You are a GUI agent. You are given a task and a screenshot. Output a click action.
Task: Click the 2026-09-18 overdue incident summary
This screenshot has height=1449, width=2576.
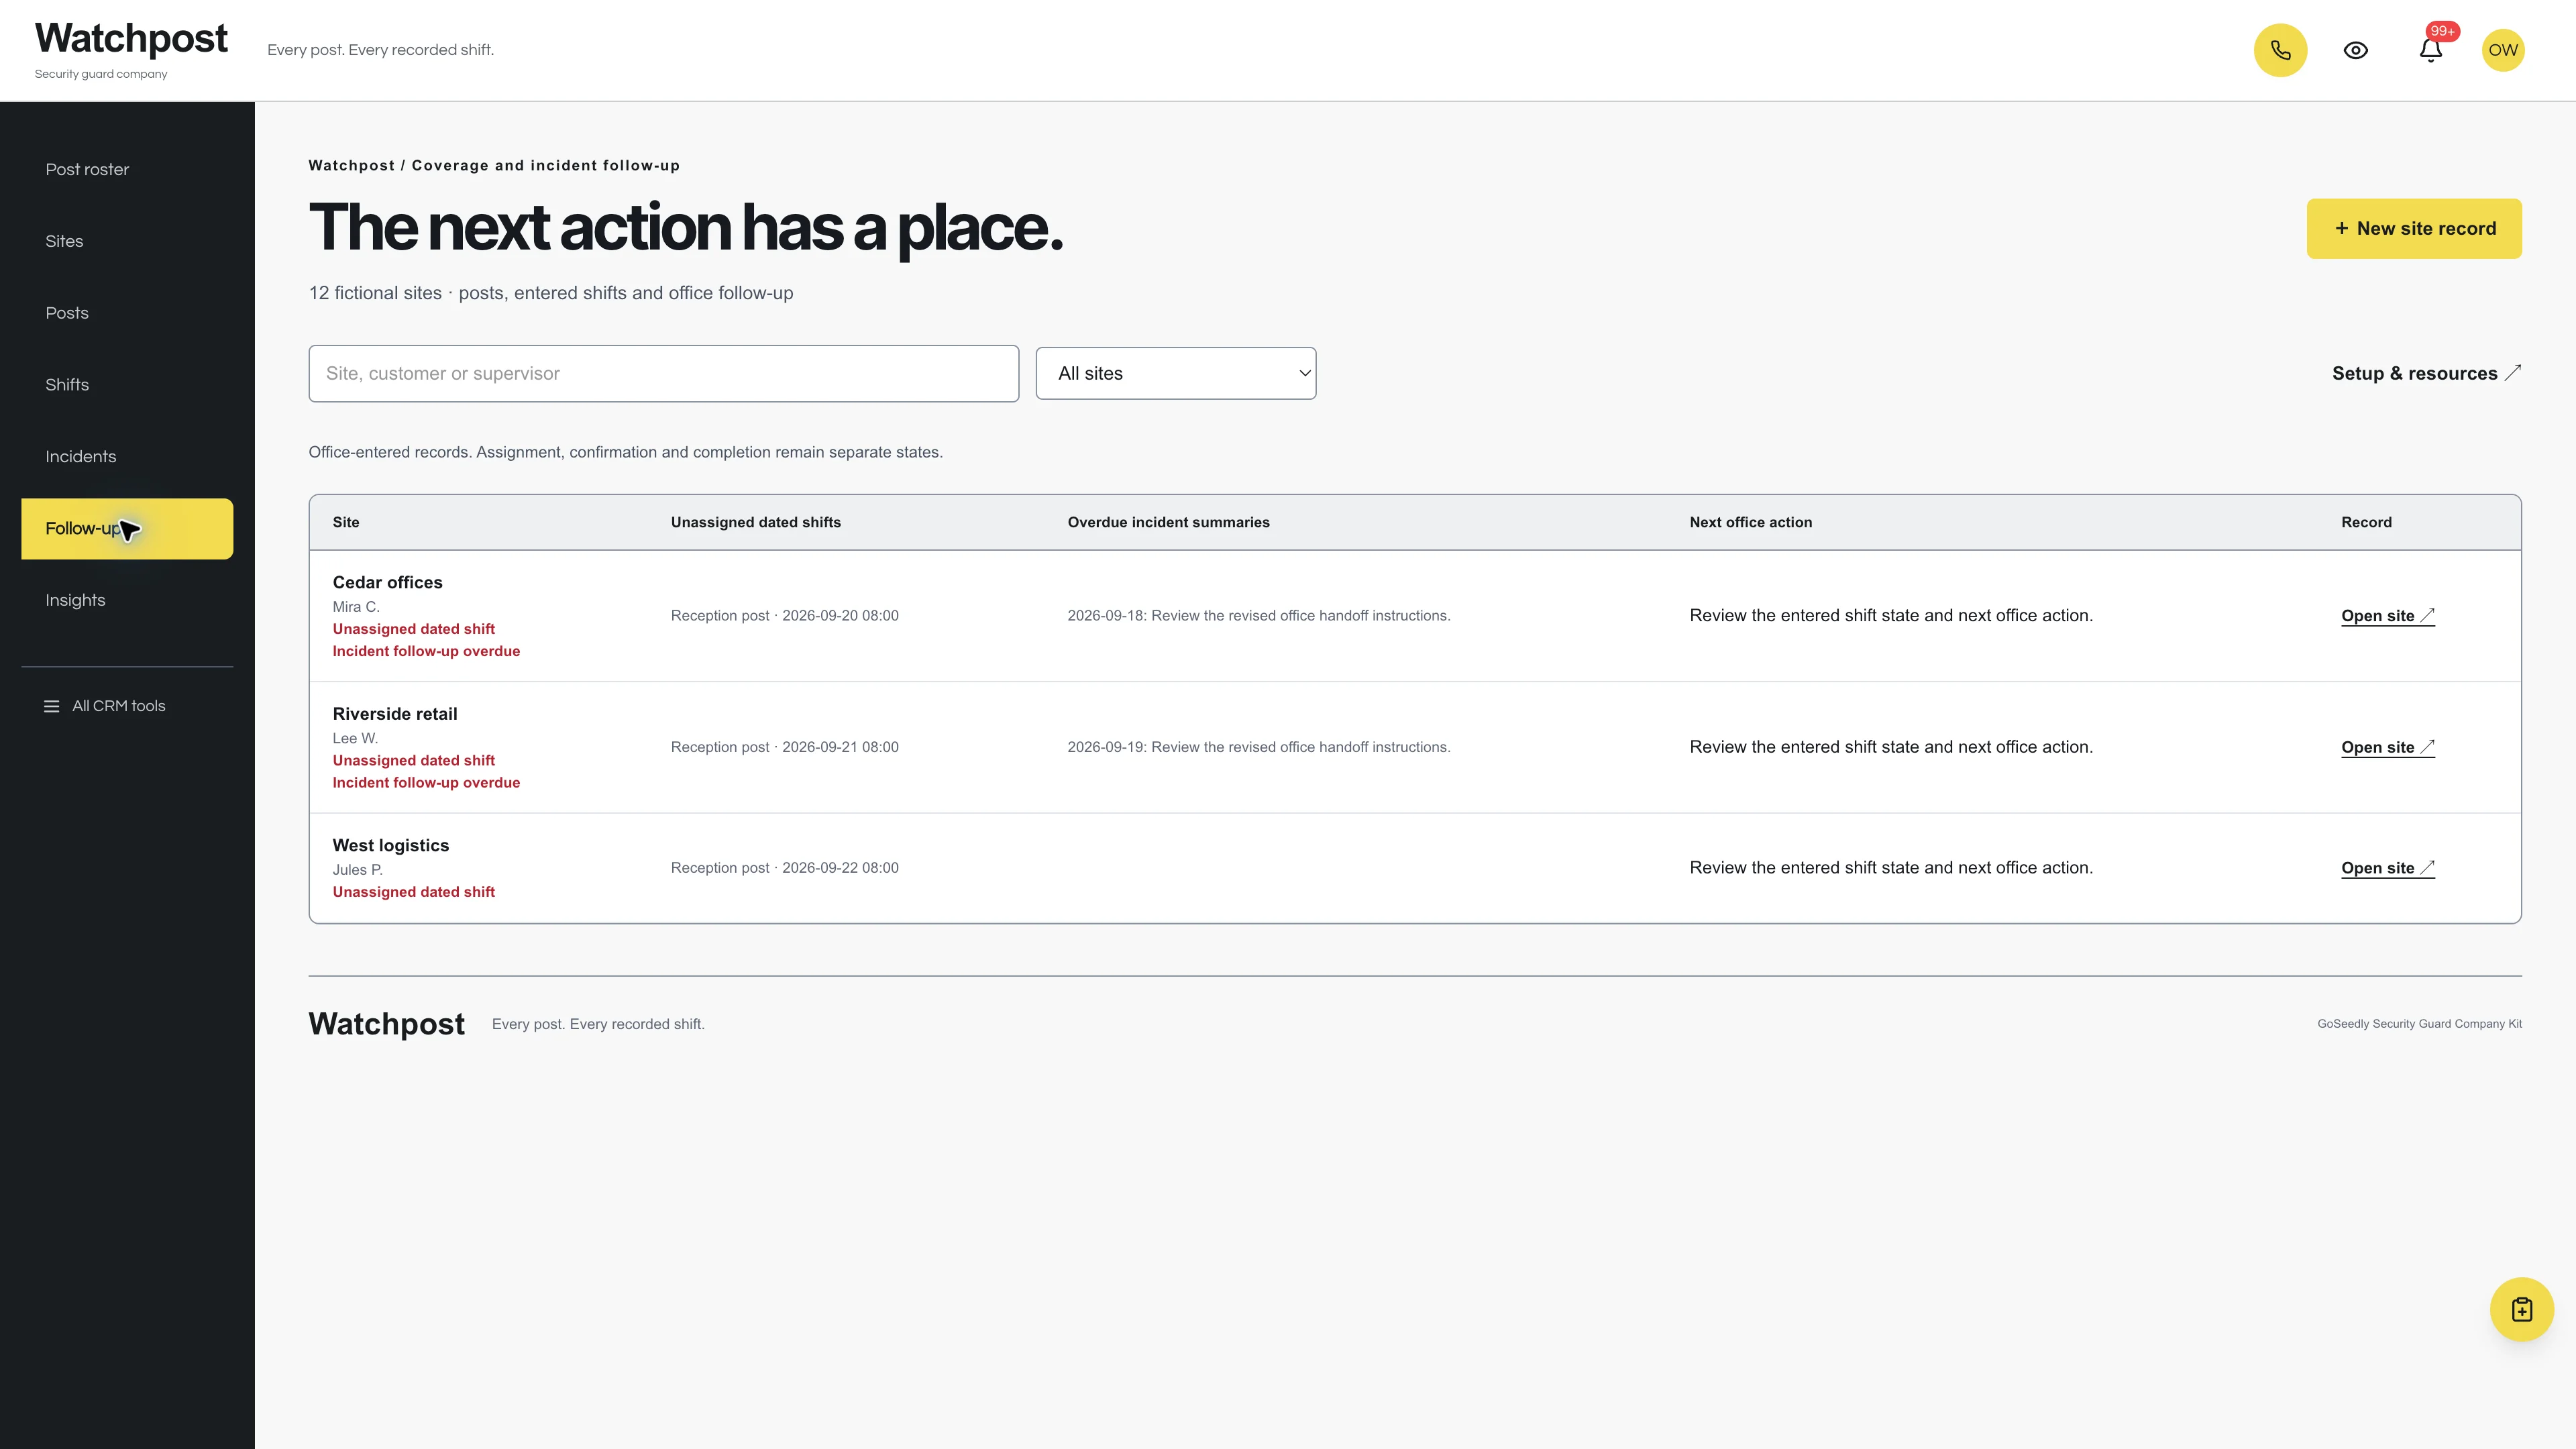tap(1258, 616)
